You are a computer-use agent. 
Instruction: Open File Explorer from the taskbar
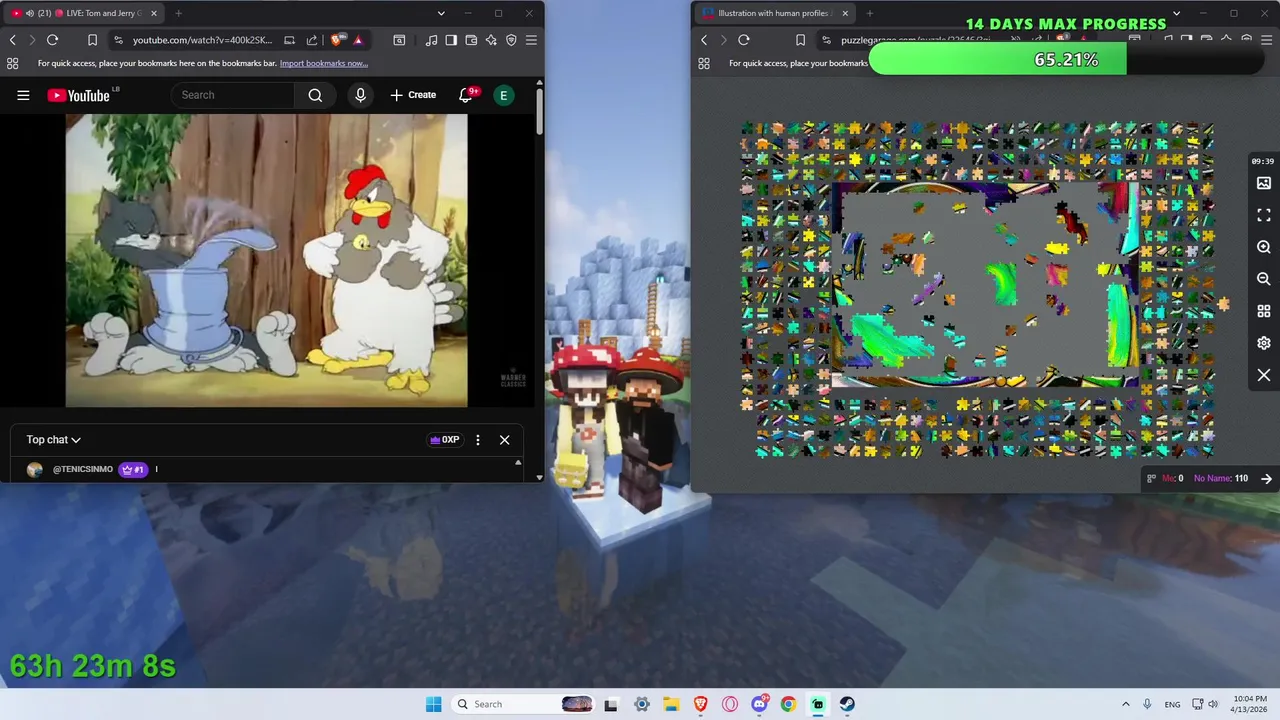click(x=671, y=704)
